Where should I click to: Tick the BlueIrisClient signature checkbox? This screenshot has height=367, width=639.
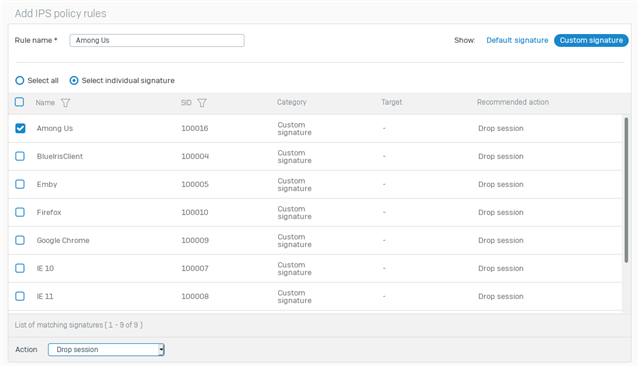coord(20,156)
